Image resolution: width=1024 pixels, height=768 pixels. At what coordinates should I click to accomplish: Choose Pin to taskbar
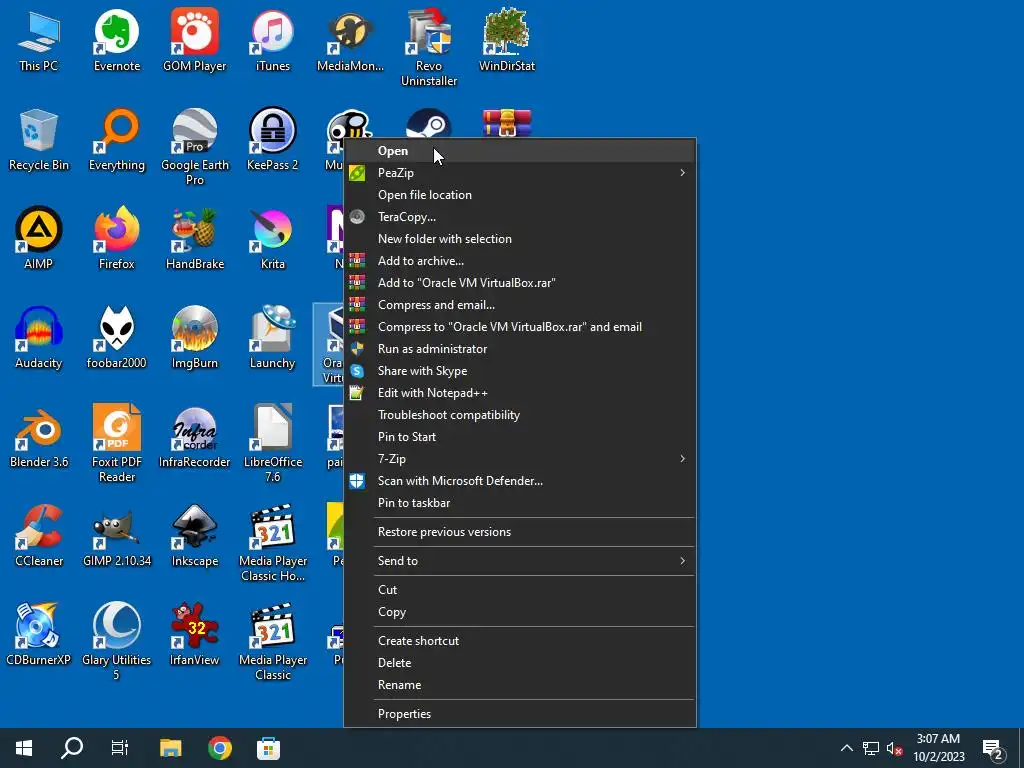pyautogui.click(x=520, y=503)
